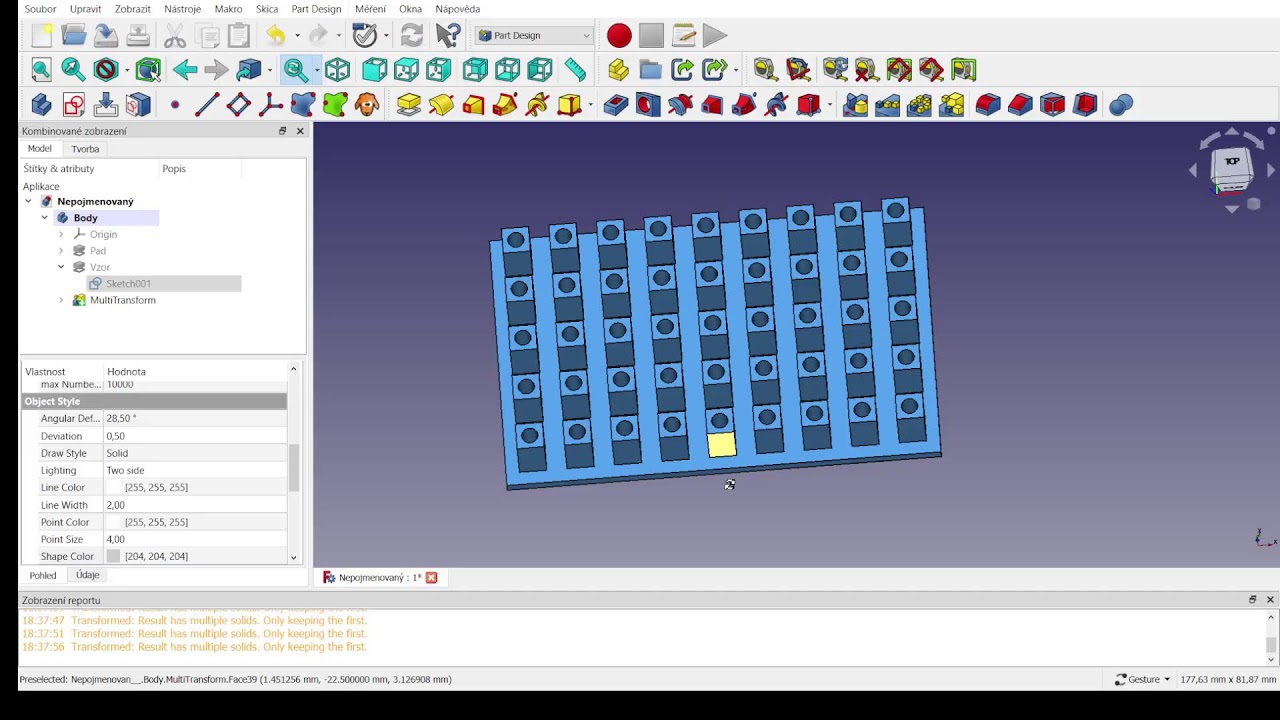Collapse the Vzor tree node
Viewport: 1280px width, 720px height.
pos(61,267)
